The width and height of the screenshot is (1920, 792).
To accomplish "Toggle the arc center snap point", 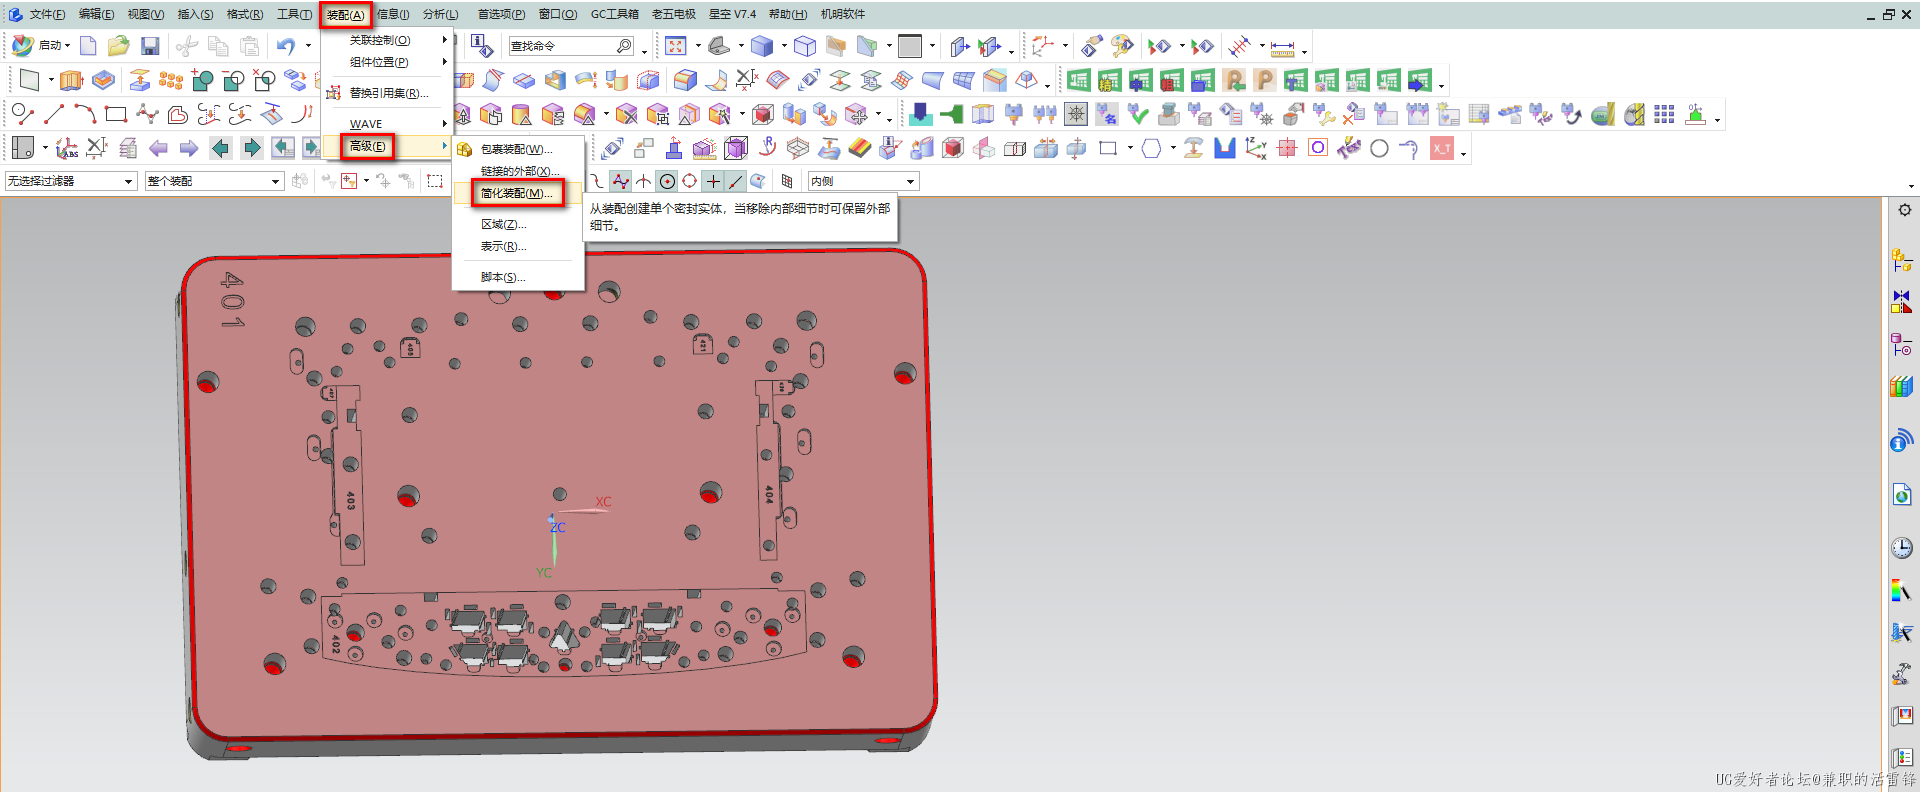I will click(x=667, y=181).
